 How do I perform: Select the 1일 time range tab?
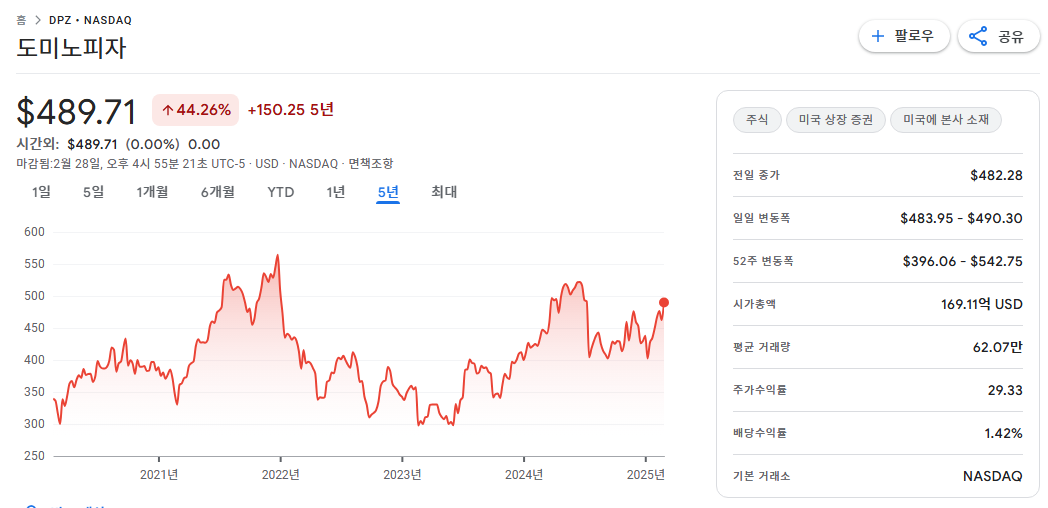[x=41, y=193]
